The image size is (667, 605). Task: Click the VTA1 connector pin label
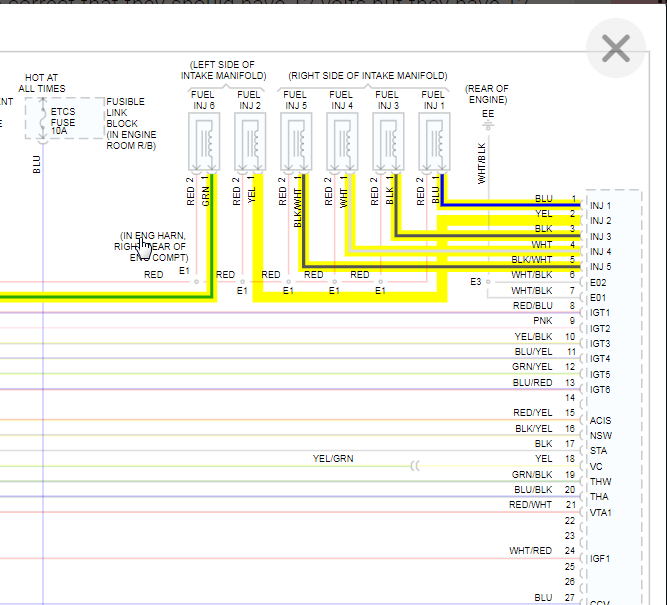click(x=601, y=512)
